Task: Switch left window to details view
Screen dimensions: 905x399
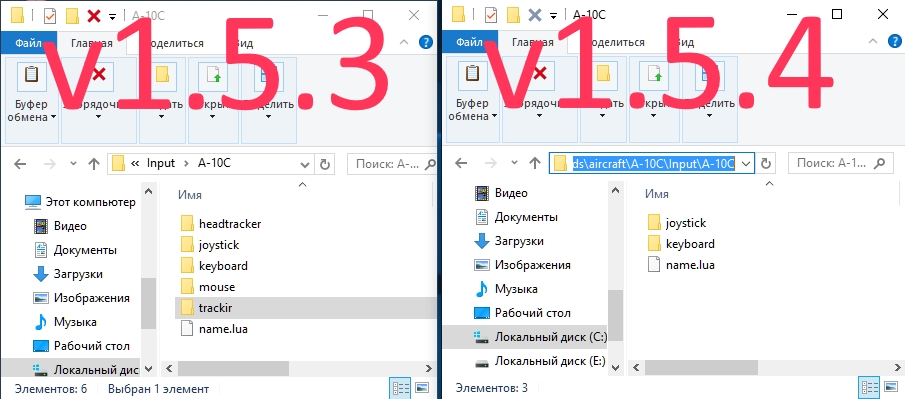Action: [x=400, y=388]
